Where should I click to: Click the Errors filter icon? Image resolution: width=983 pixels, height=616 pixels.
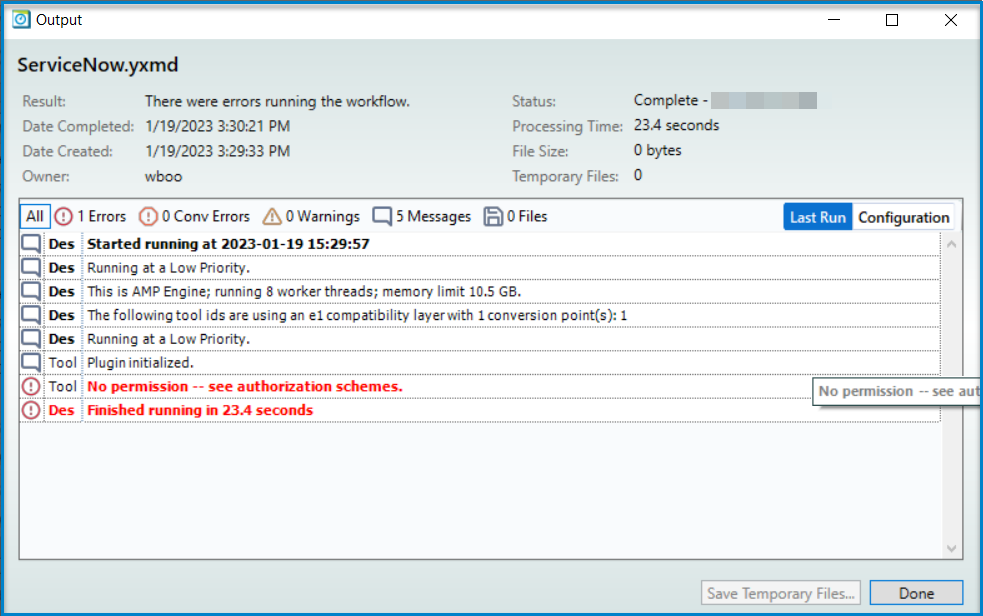click(x=63, y=216)
